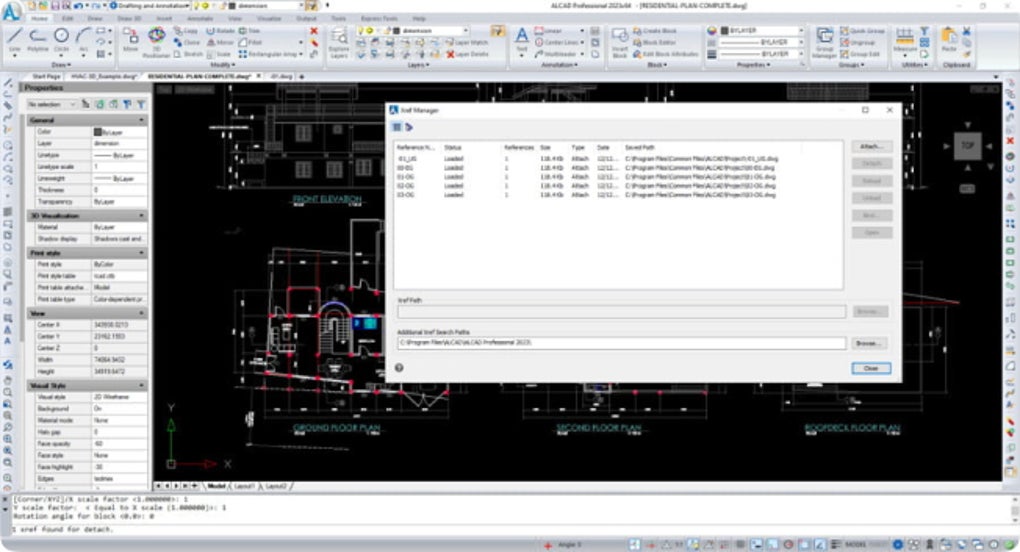Collapse the Visual Style section in Properties

tap(141, 386)
